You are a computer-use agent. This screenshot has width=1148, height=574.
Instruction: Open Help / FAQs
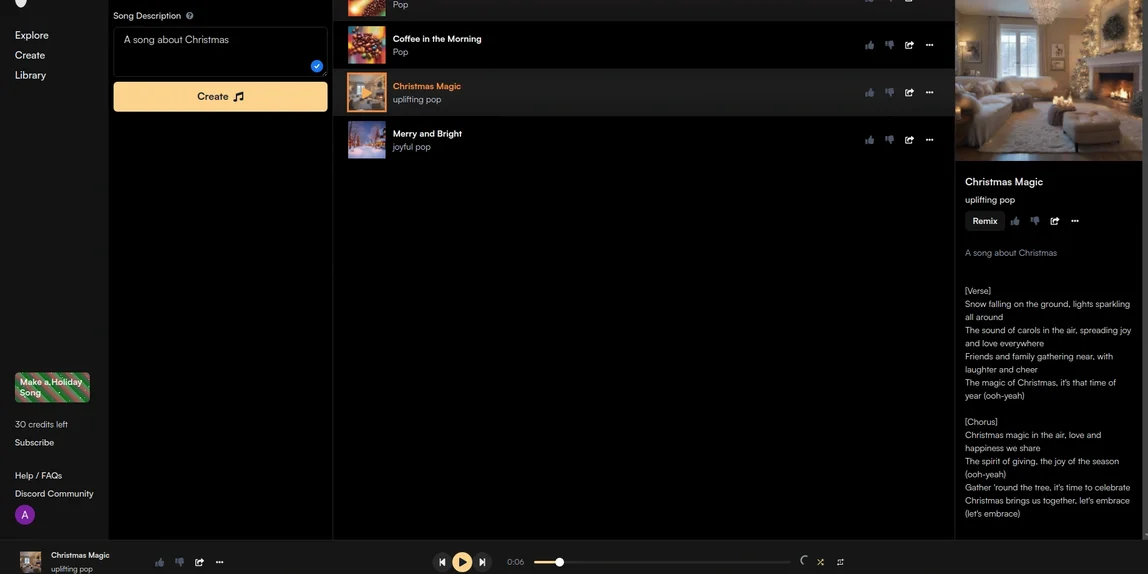point(38,476)
